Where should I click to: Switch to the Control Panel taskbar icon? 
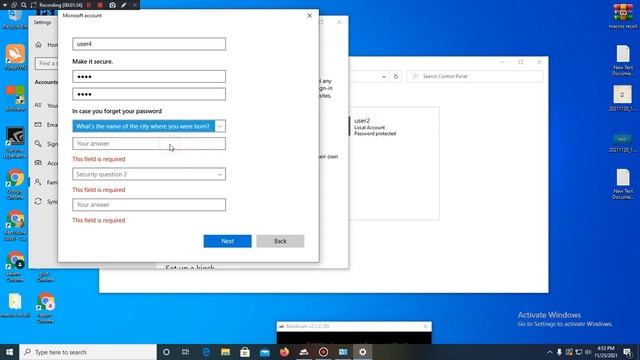(x=343, y=352)
